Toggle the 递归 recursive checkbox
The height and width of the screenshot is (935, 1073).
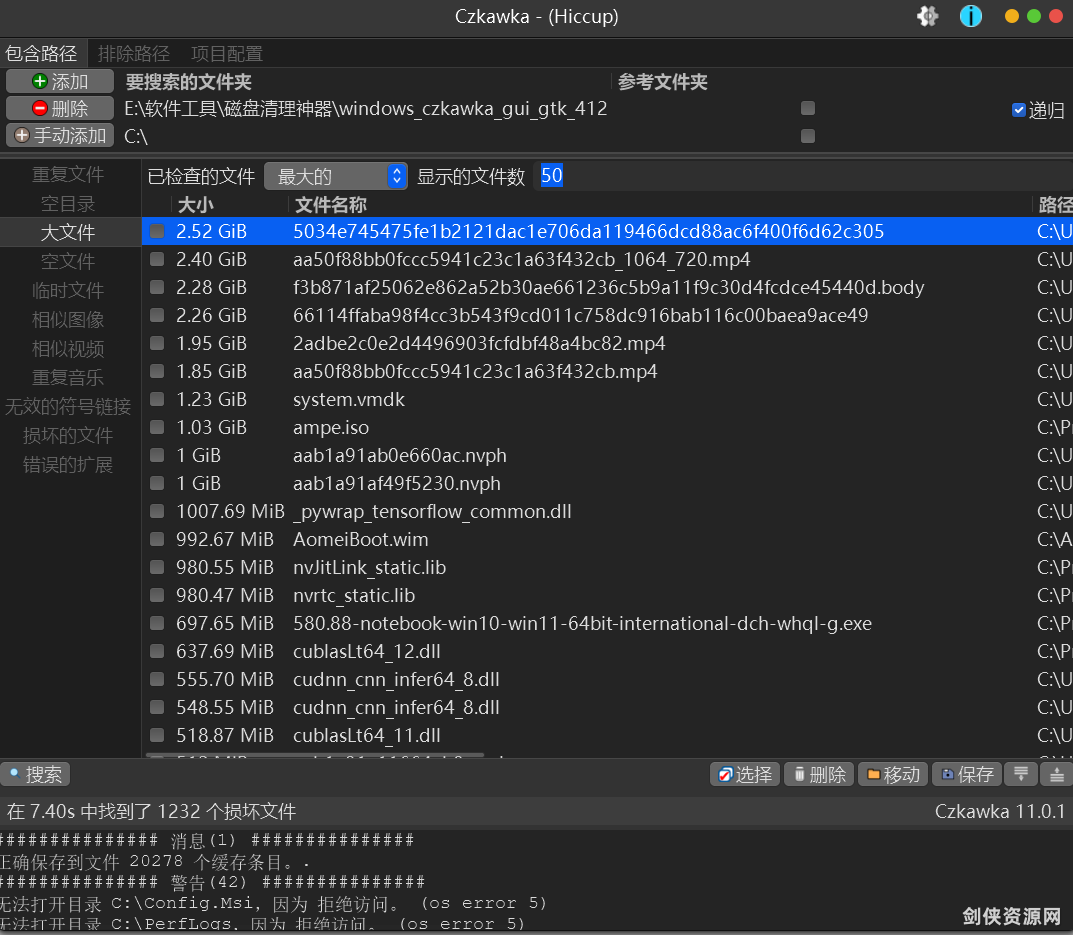(1019, 110)
